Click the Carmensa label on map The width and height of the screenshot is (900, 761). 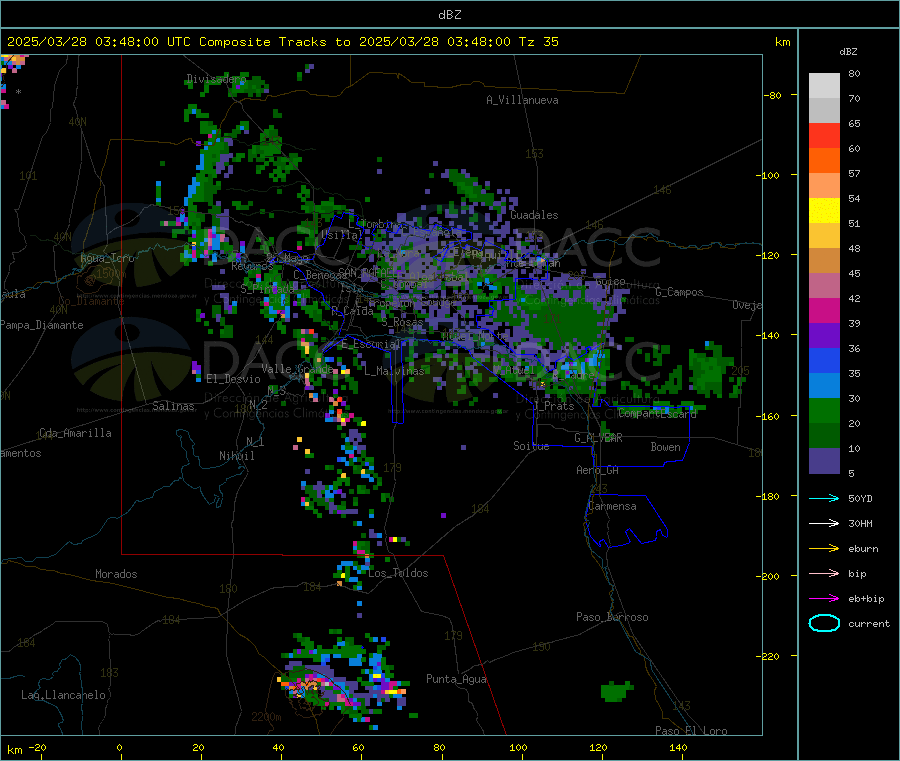coord(612,506)
